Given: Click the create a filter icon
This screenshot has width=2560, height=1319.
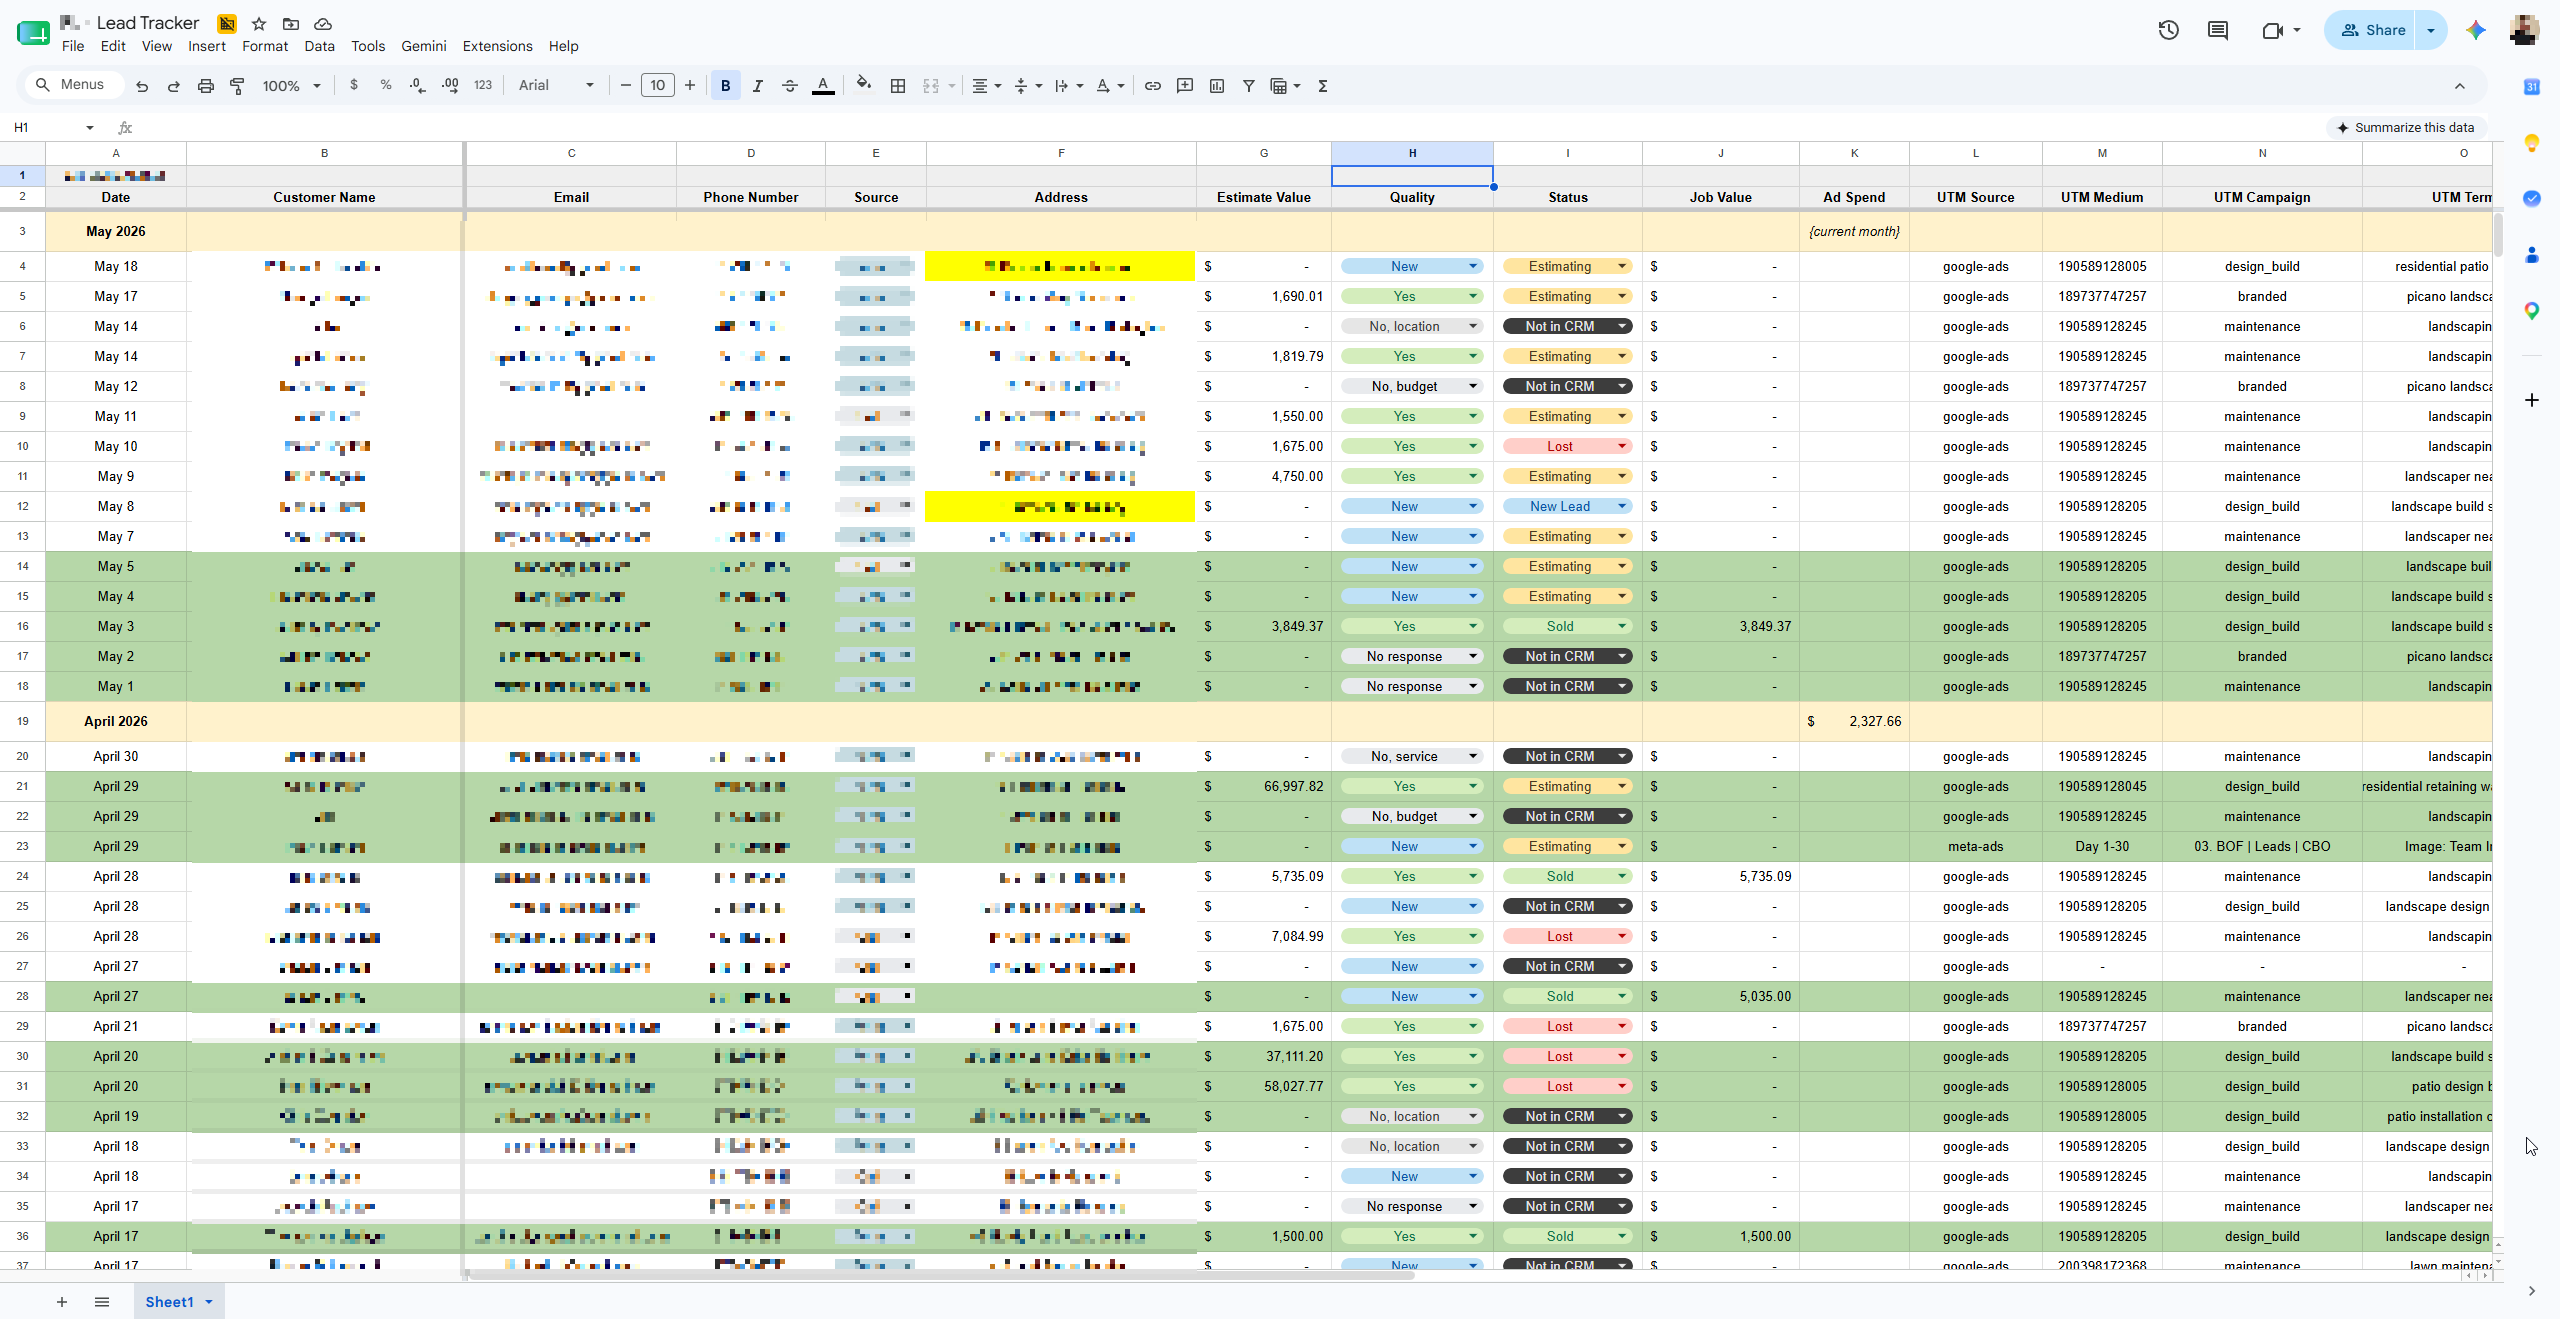Looking at the screenshot, I should click(x=1249, y=86).
